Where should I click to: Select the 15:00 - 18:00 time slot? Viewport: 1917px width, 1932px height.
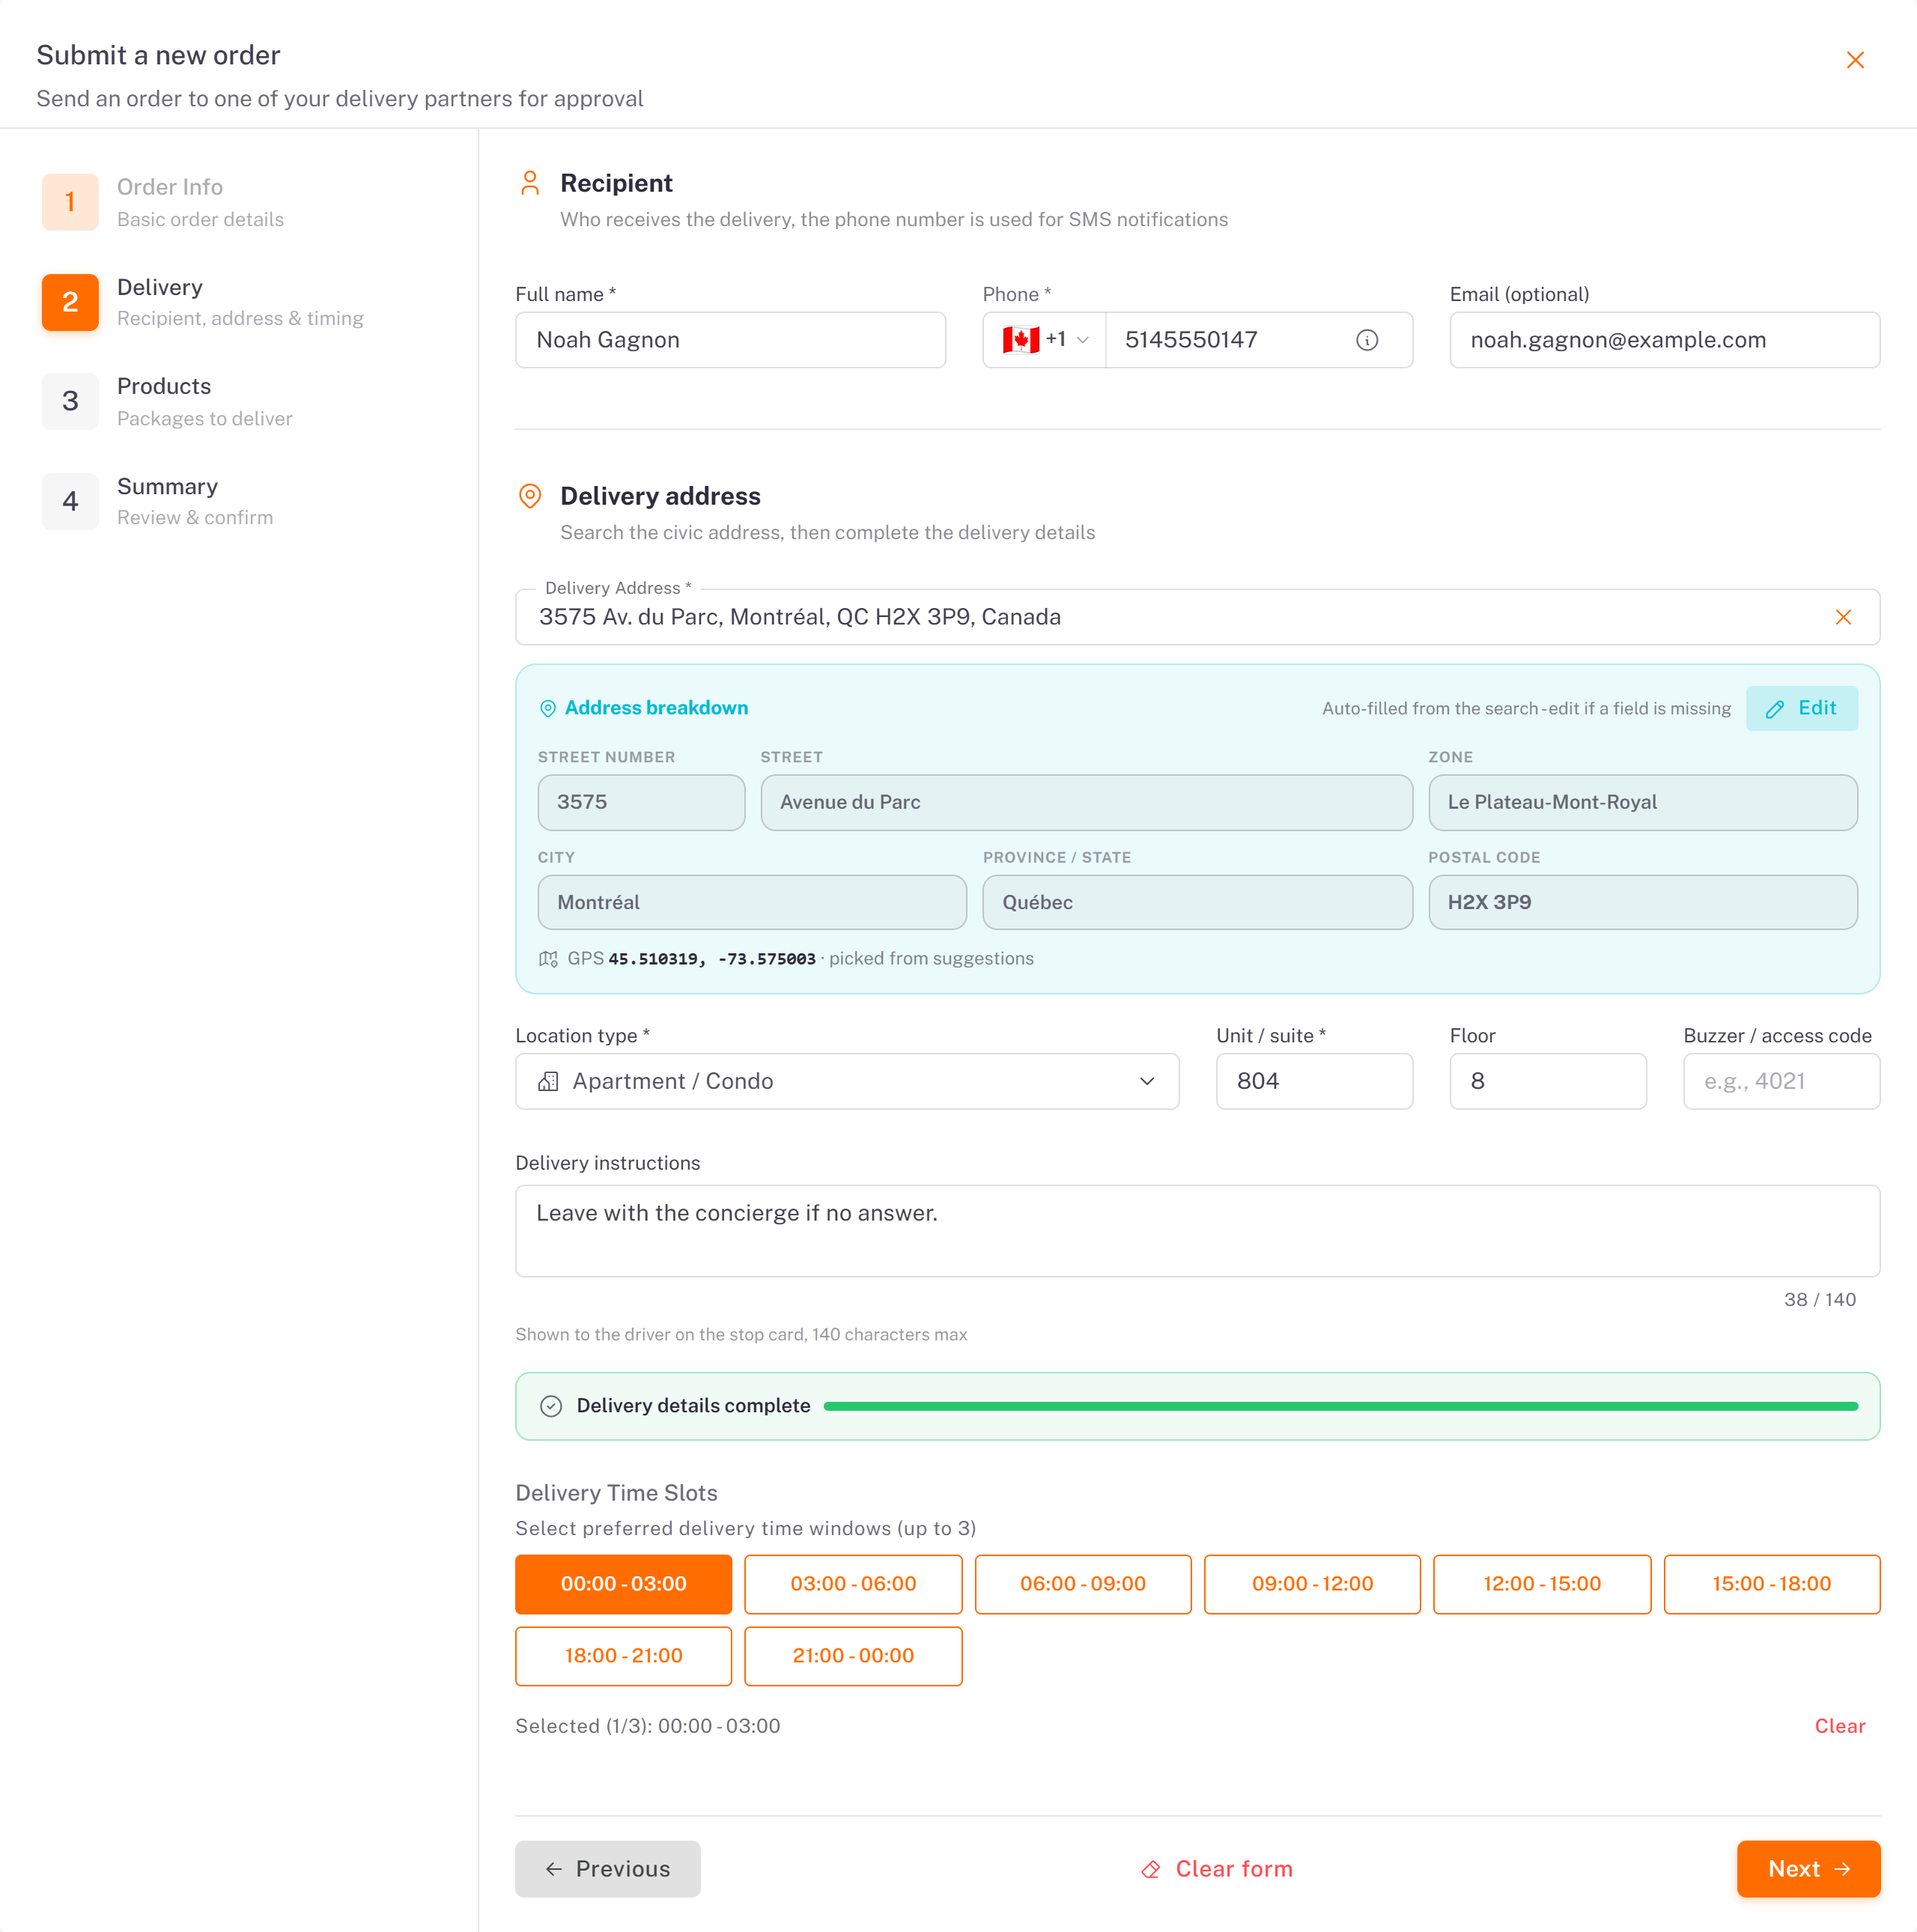(x=1771, y=1584)
